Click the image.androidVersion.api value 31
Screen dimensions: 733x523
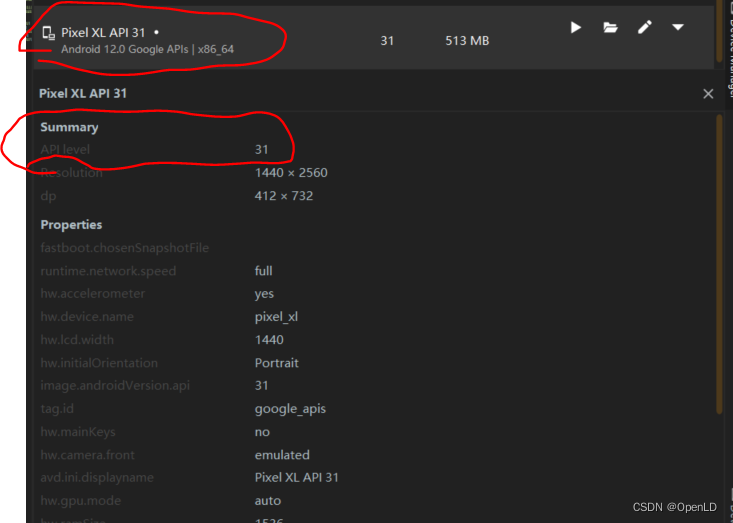point(261,386)
